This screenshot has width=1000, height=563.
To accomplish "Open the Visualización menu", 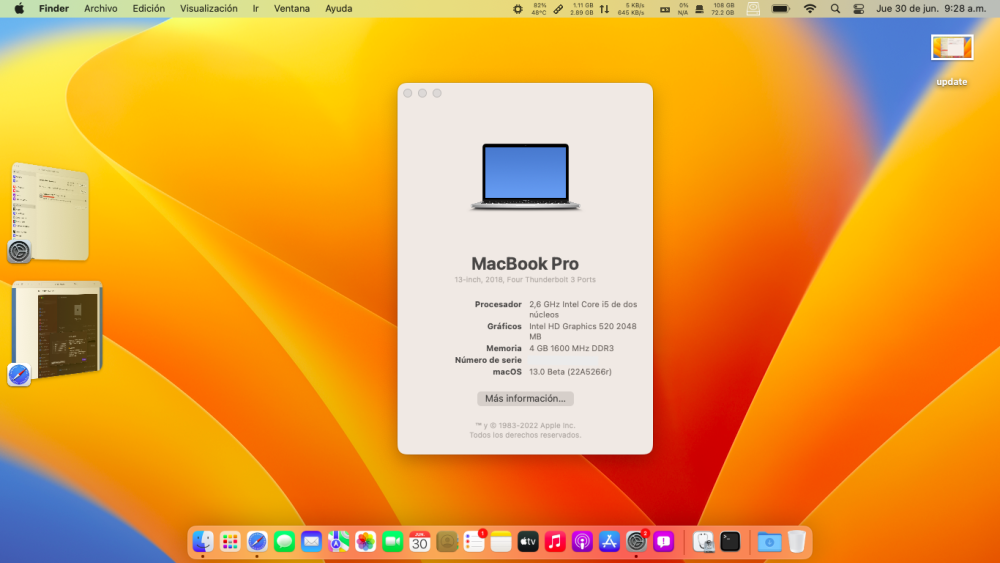I will click(x=209, y=9).
